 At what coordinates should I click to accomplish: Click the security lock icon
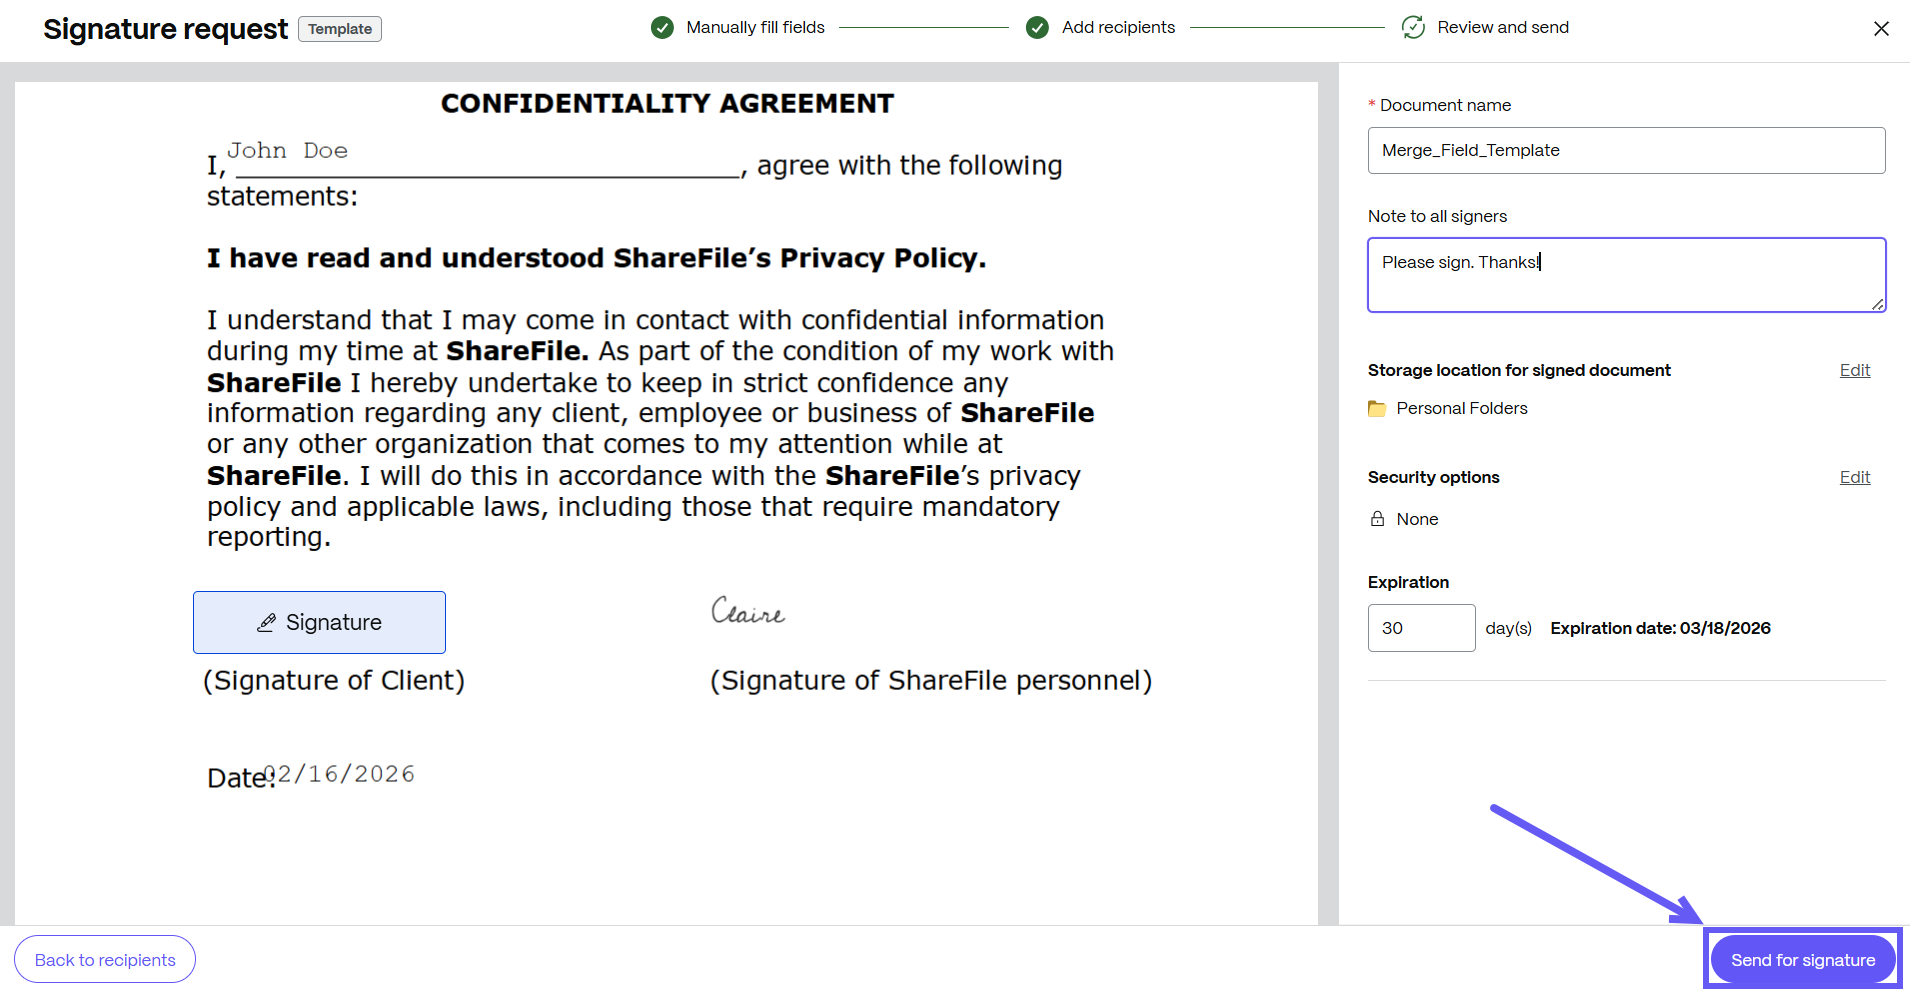[x=1377, y=519]
